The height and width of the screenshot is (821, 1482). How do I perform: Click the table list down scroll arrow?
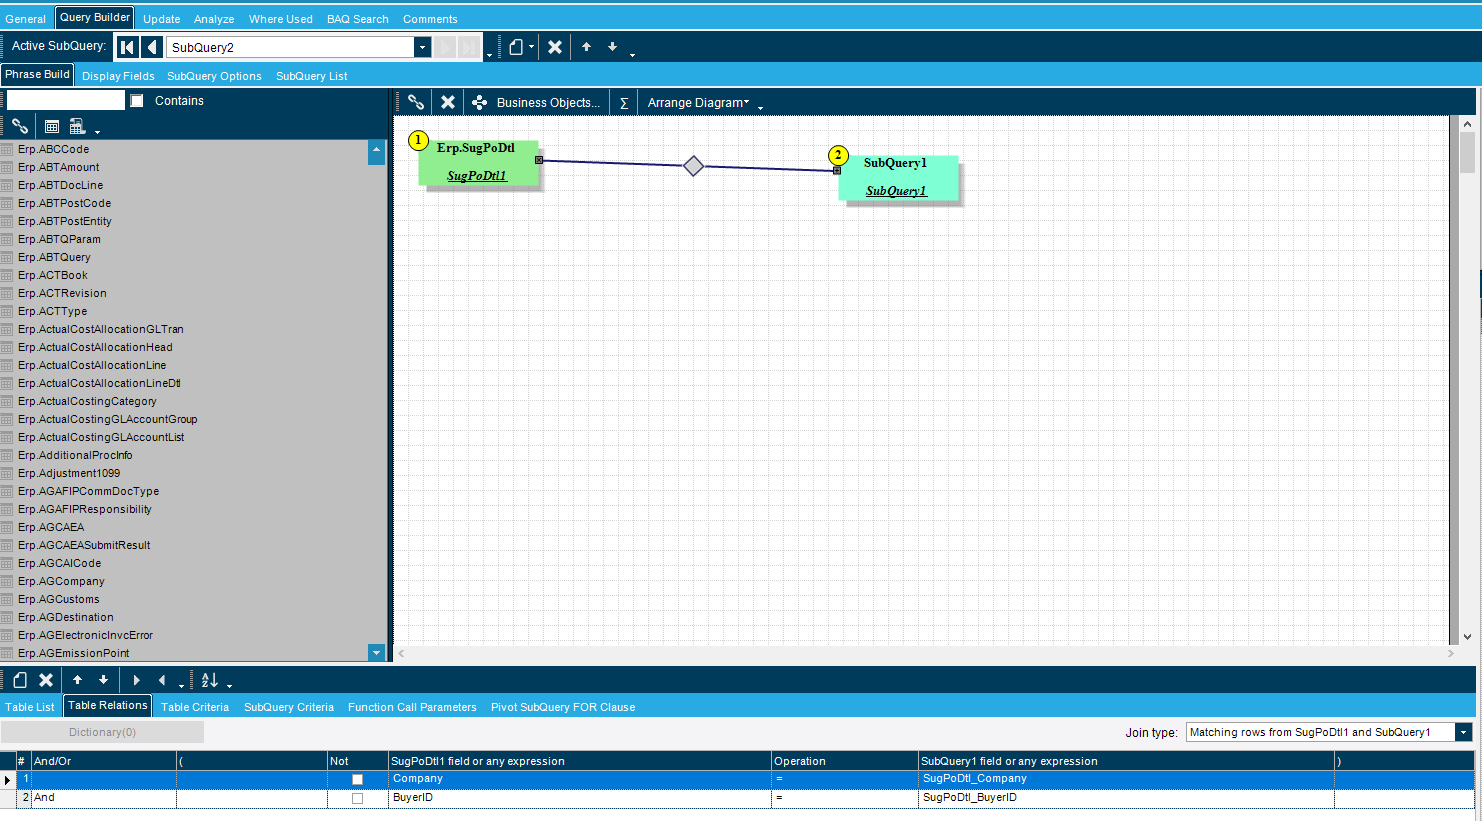click(x=377, y=653)
